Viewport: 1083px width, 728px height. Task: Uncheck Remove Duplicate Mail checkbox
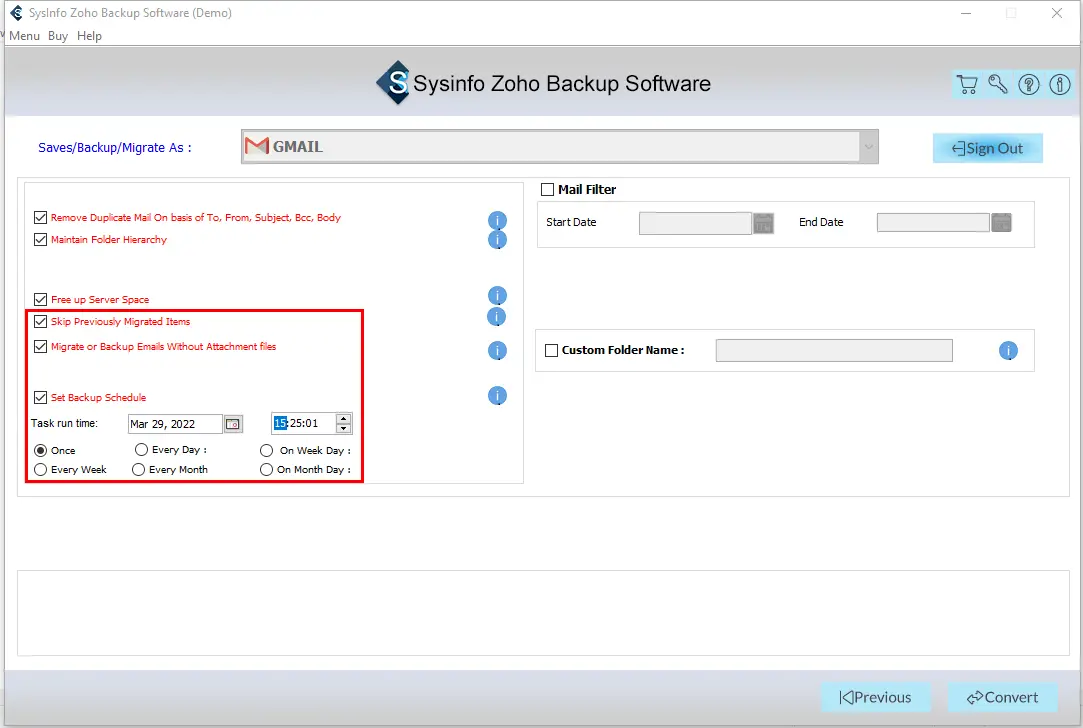coord(40,218)
